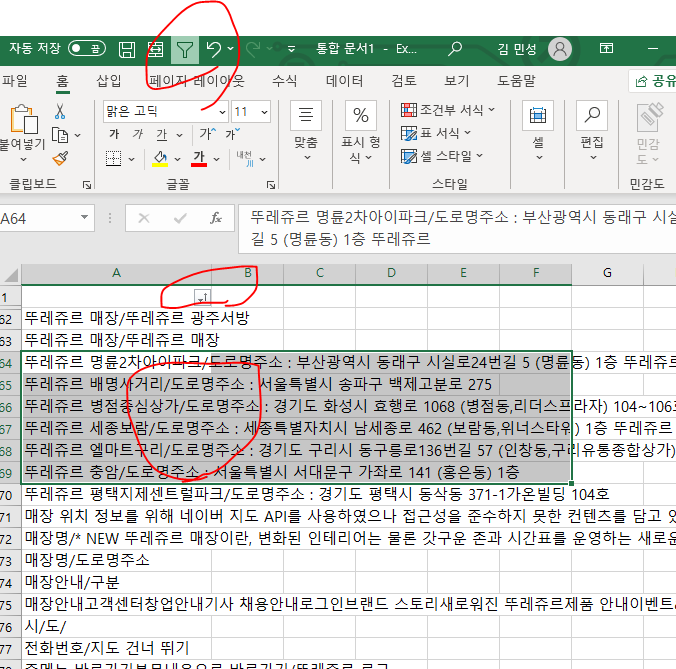Image resolution: width=676 pixels, height=669 pixels.
Task: Click the user account avatar for 김 민성
Action: pyautogui.click(x=560, y=49)
